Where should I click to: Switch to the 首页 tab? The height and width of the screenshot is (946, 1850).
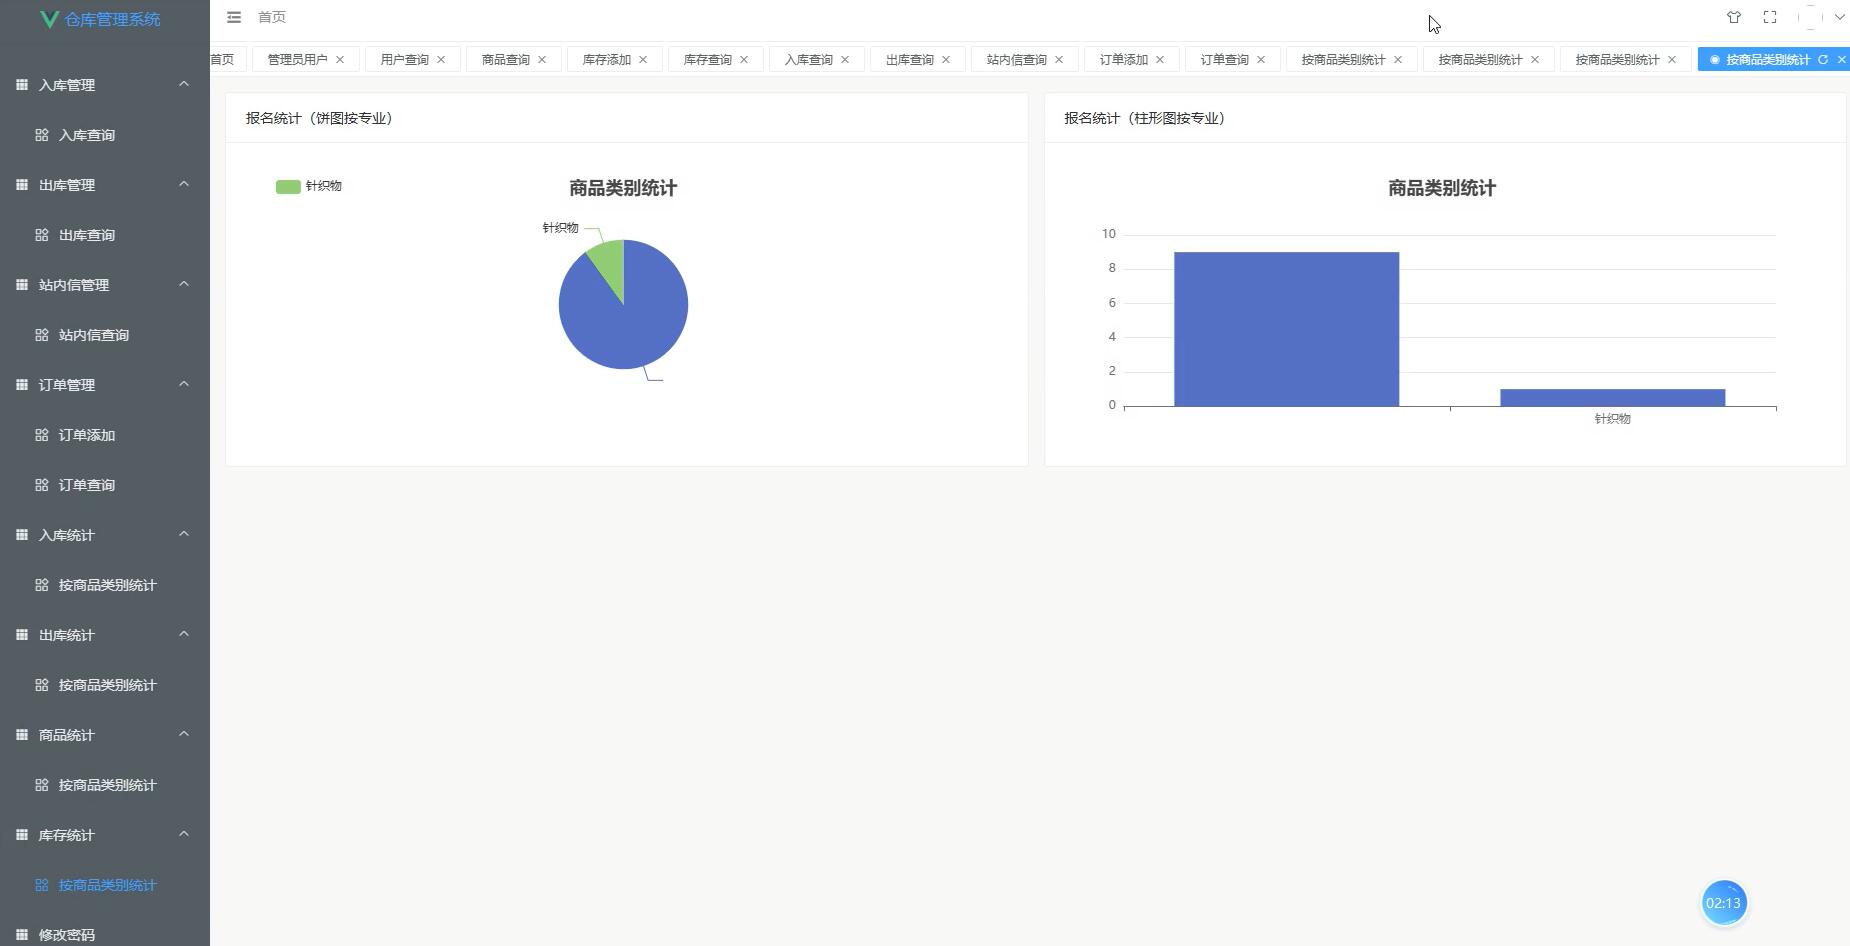coord(221,59)
